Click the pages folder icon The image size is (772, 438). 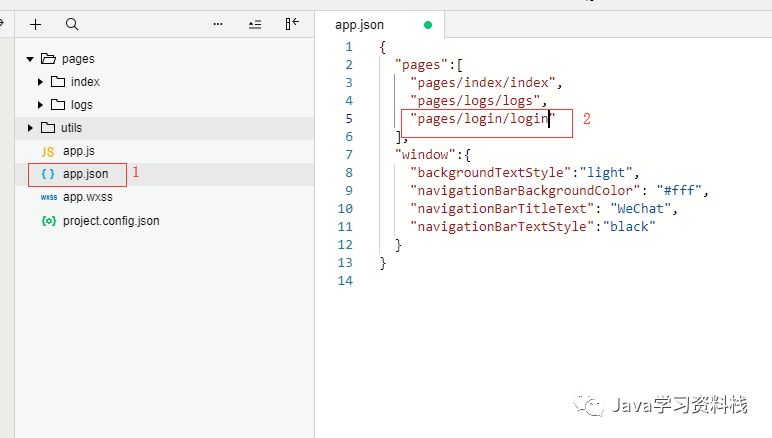pyautogui.click(x=48, y=59)
